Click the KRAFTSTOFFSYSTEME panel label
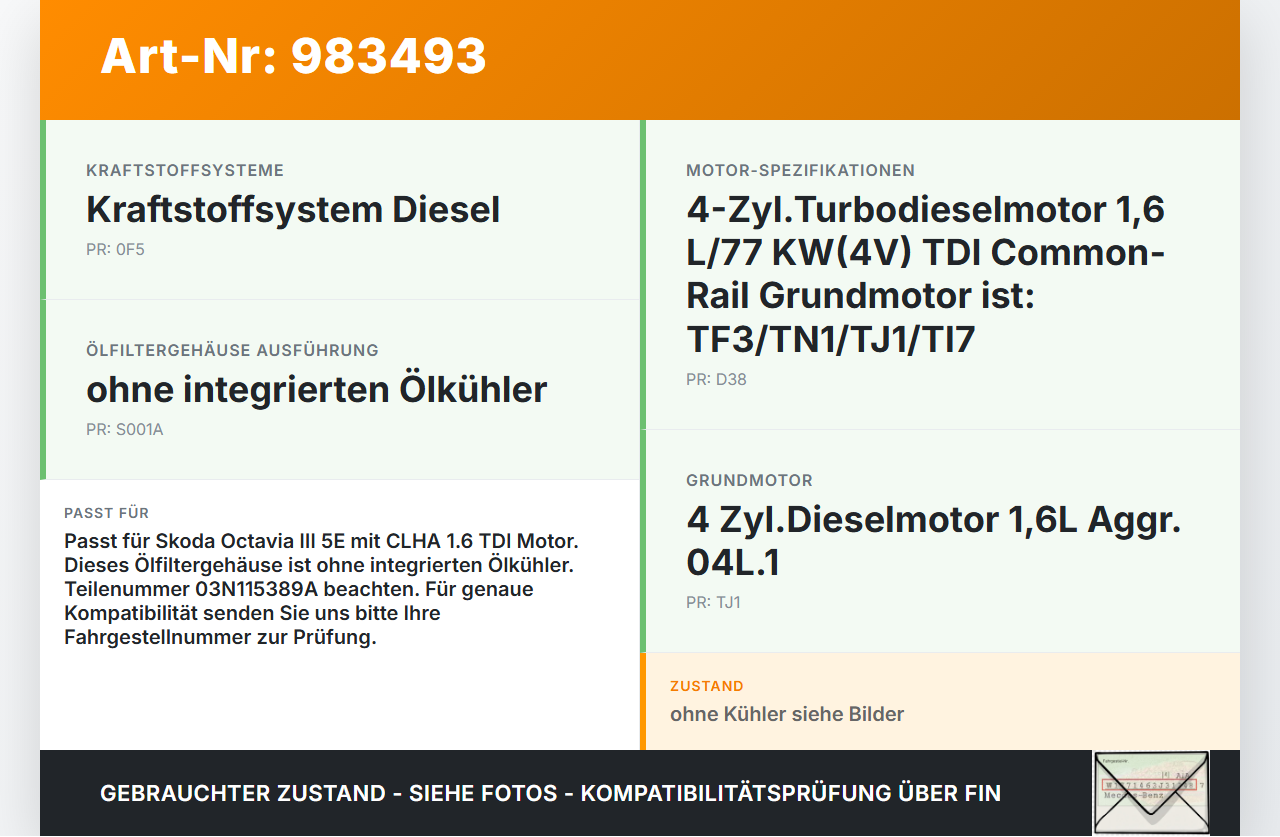1280x837 pixels. (x=184, y=170)
